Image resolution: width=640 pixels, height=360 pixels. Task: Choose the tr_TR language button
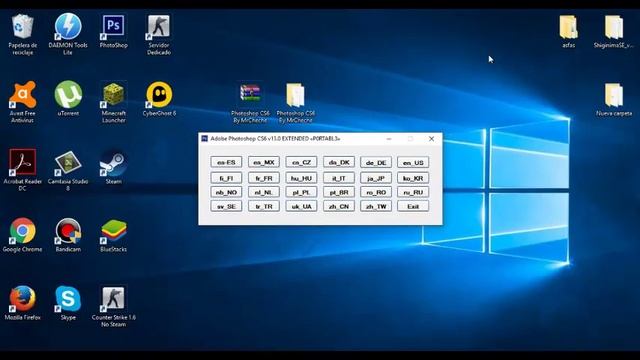coord(264,206)
